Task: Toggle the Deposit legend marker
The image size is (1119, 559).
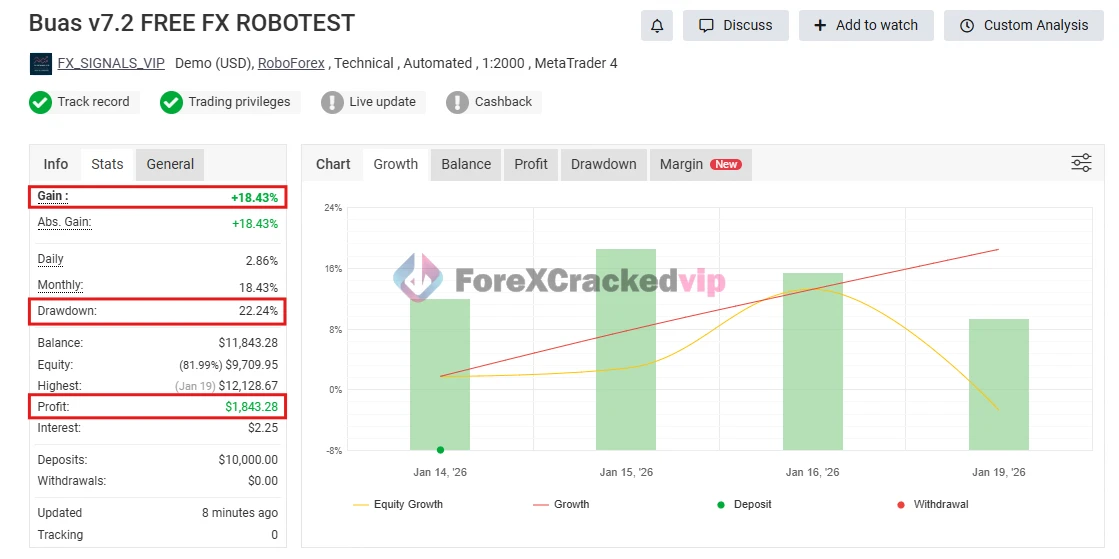Action: (x=741, y=505)
